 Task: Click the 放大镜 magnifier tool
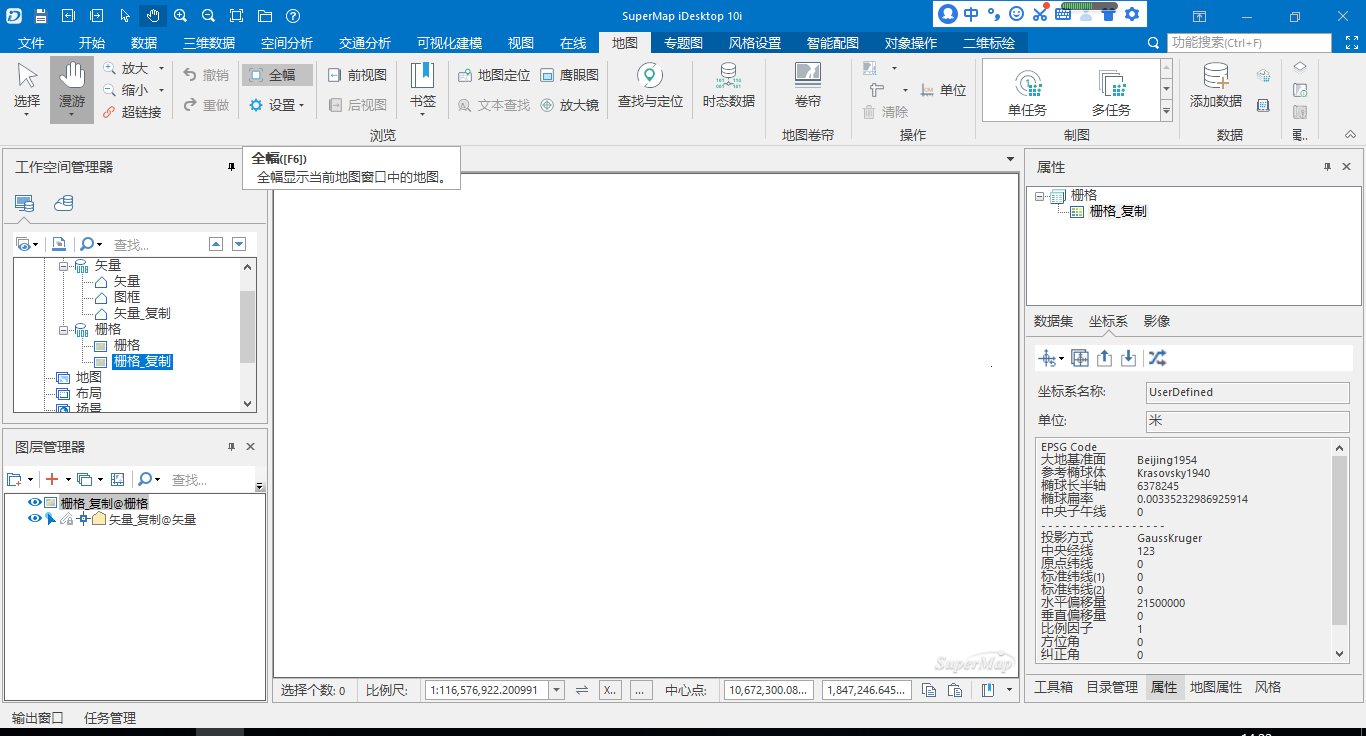(570, 105)
